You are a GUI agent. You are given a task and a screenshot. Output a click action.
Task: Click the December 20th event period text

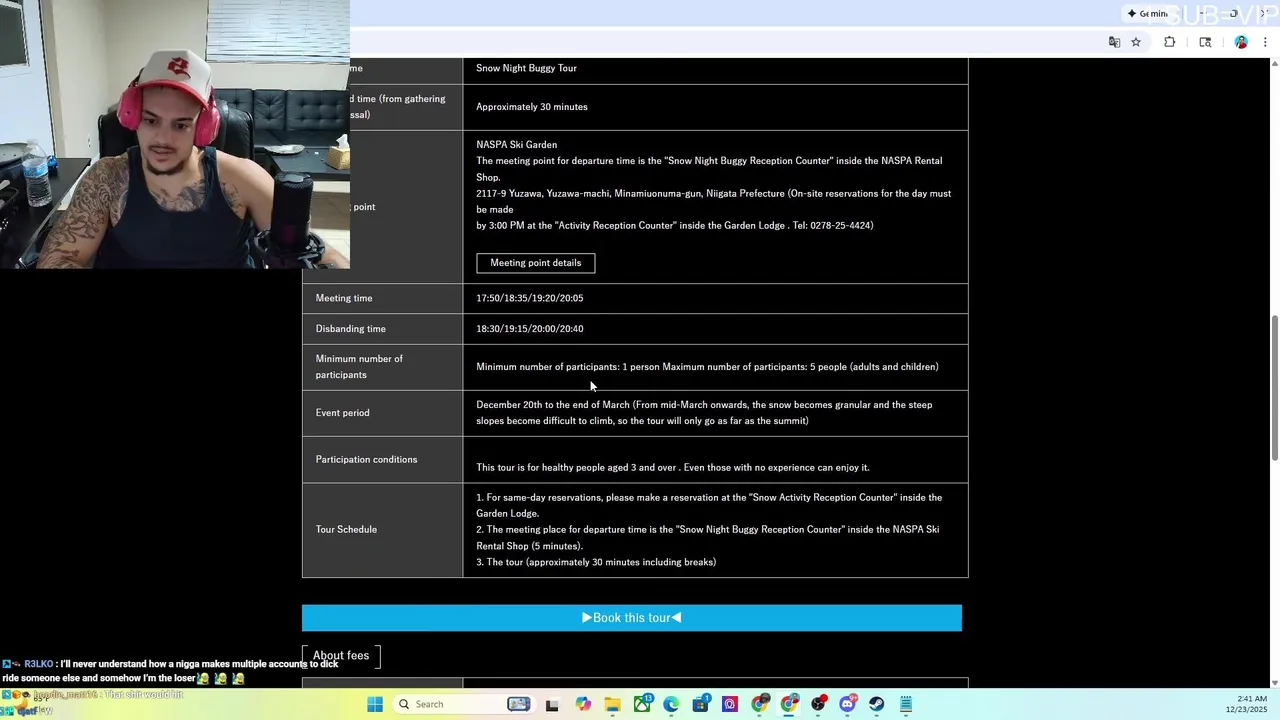click(x=704, y=413)
